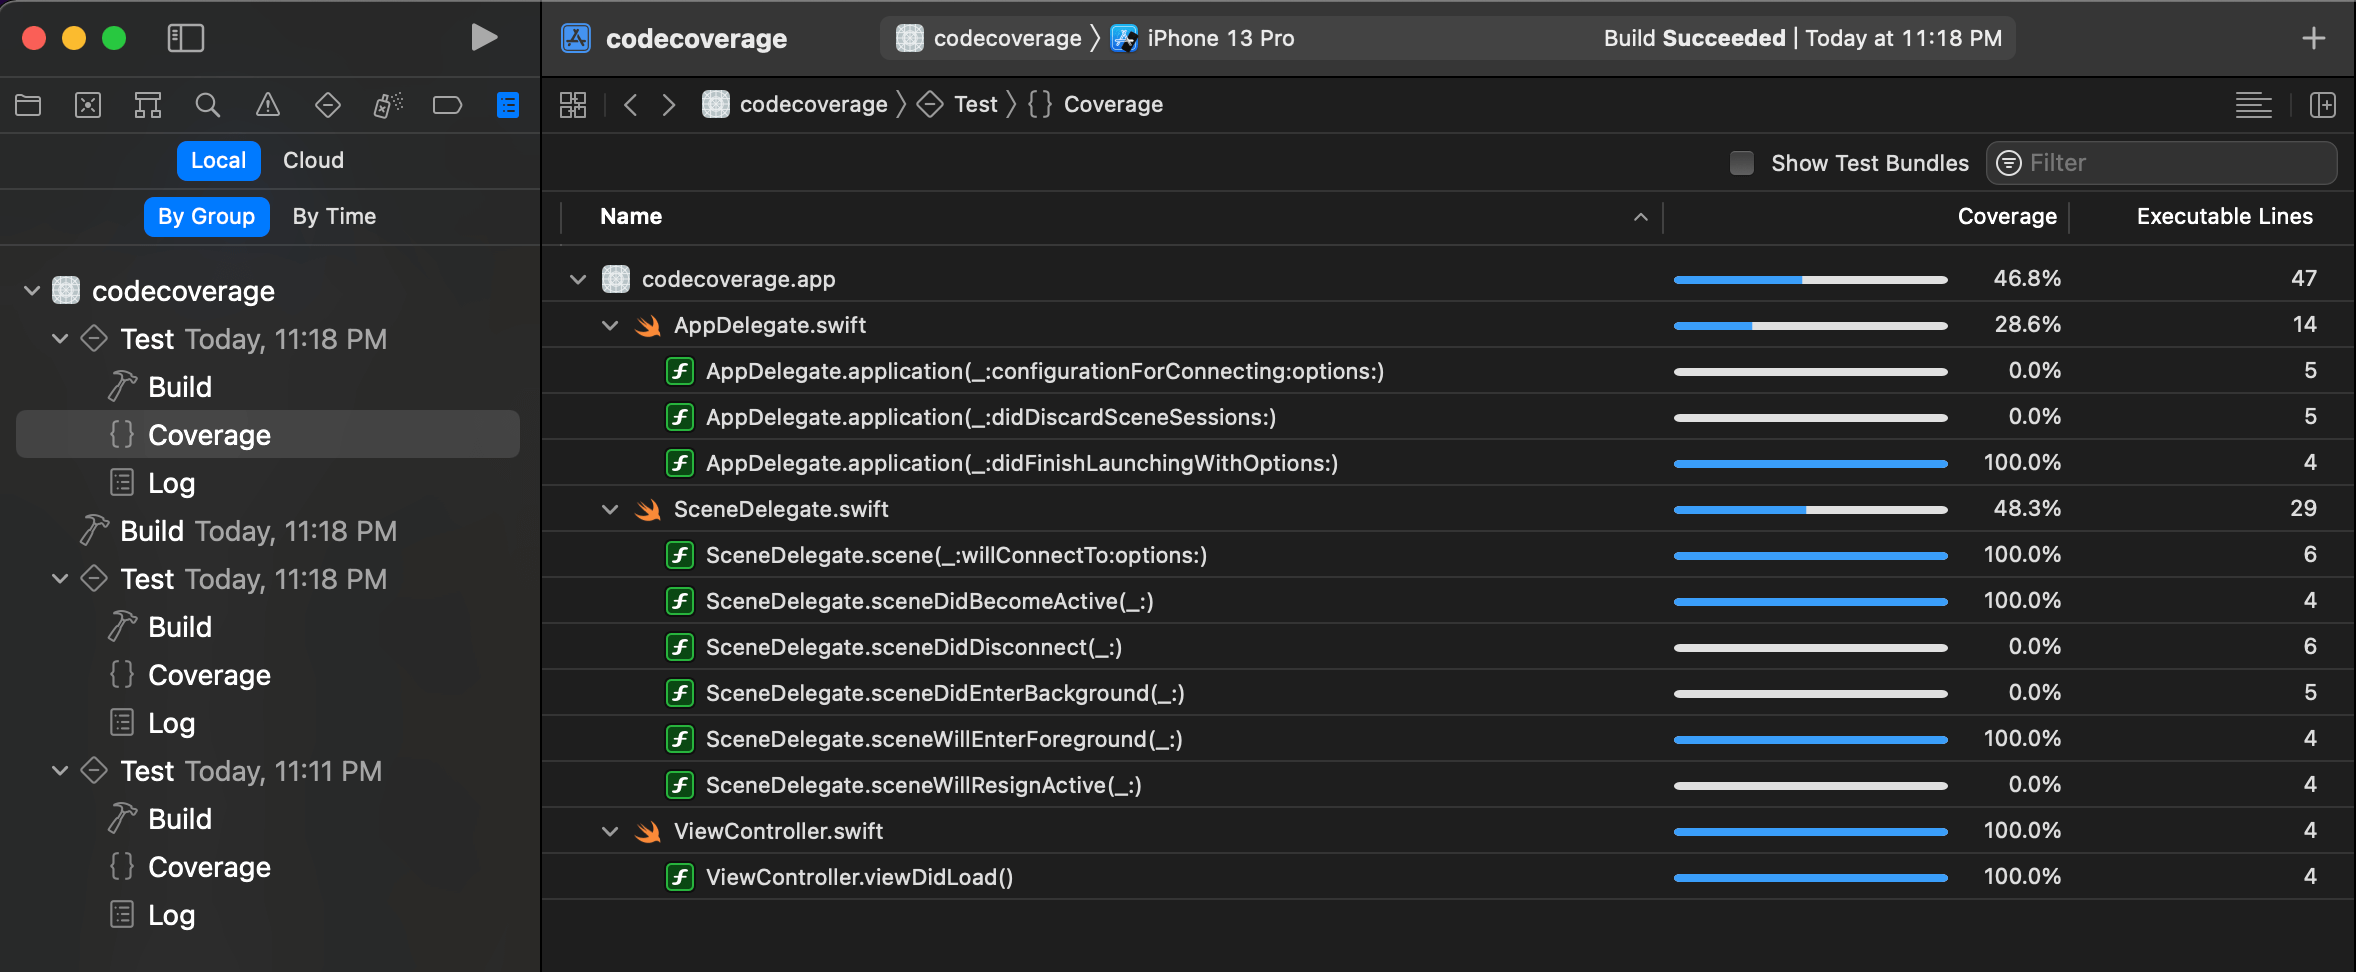Viewport: 2356px width, 972px height.
Task: Click the codecoverage breadcrumb in the jump bar
Action: click(795, 105)
